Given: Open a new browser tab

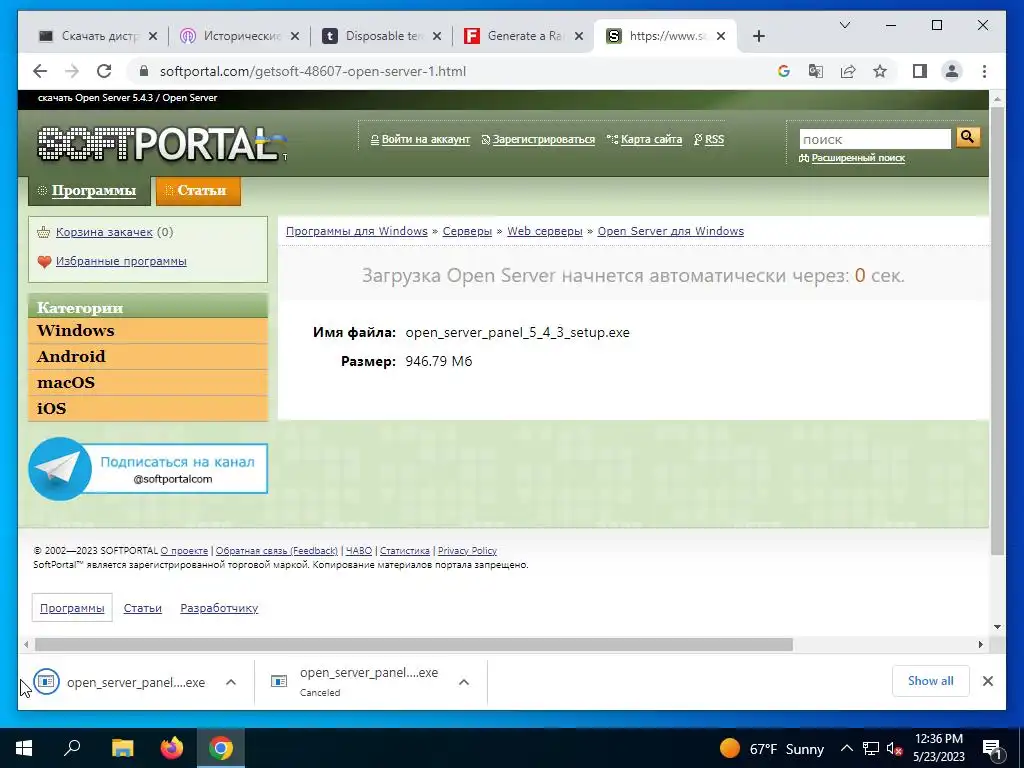Looking at the screenshot, I should (x=758, y=36).
